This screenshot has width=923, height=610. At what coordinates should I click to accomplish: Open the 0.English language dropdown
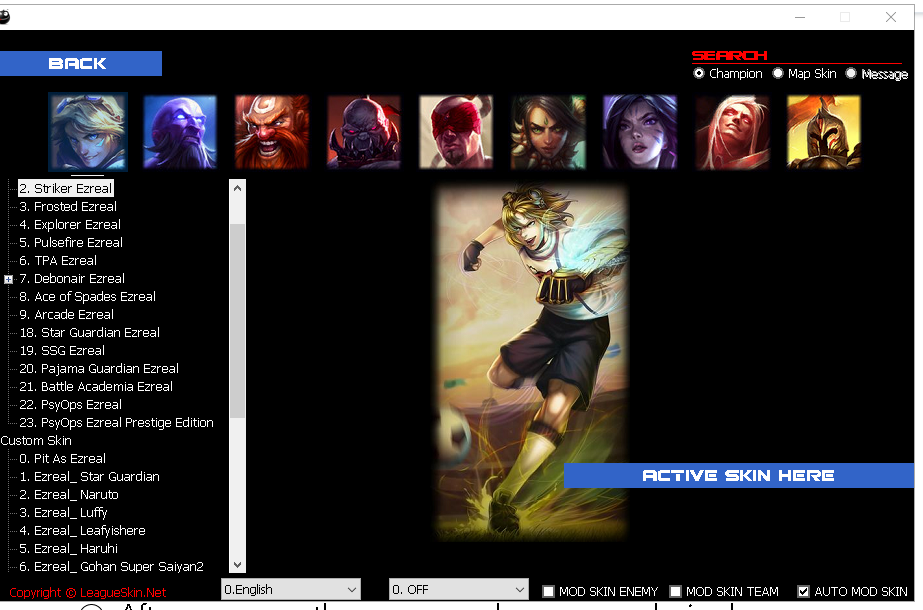291,589
